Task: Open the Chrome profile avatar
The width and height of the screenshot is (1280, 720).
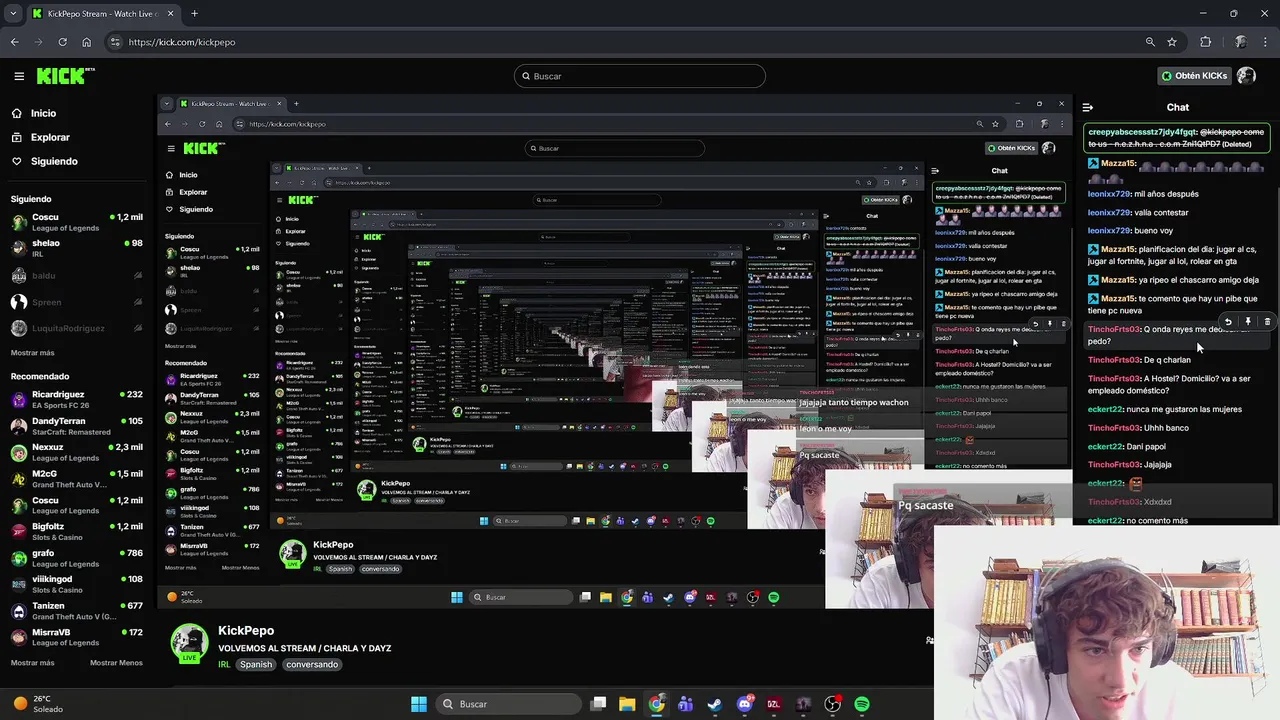Action: coord(1240,42)
